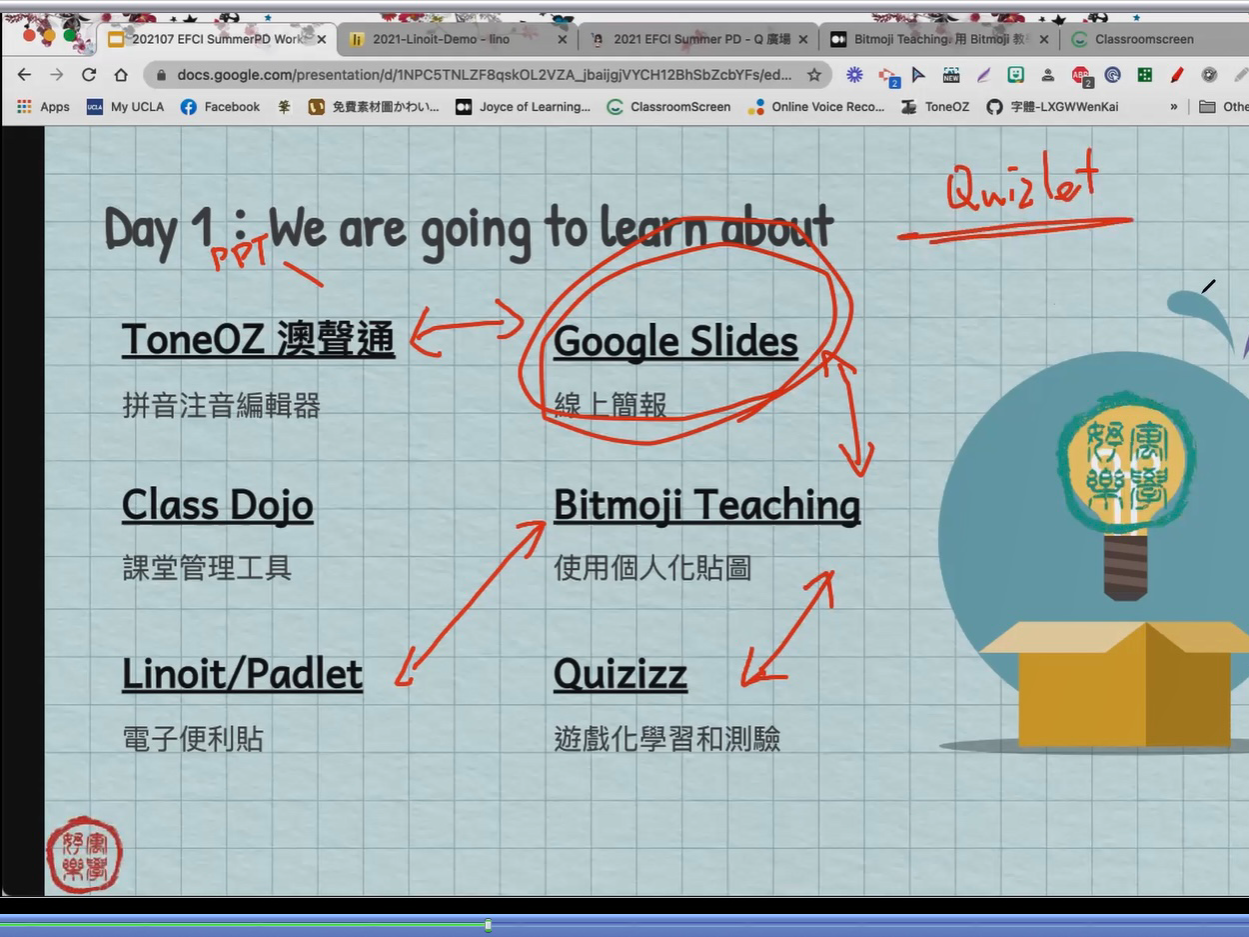Click the browser back arrow
1249x937 pixels.
pyautogui.click(x=24, y=75)
